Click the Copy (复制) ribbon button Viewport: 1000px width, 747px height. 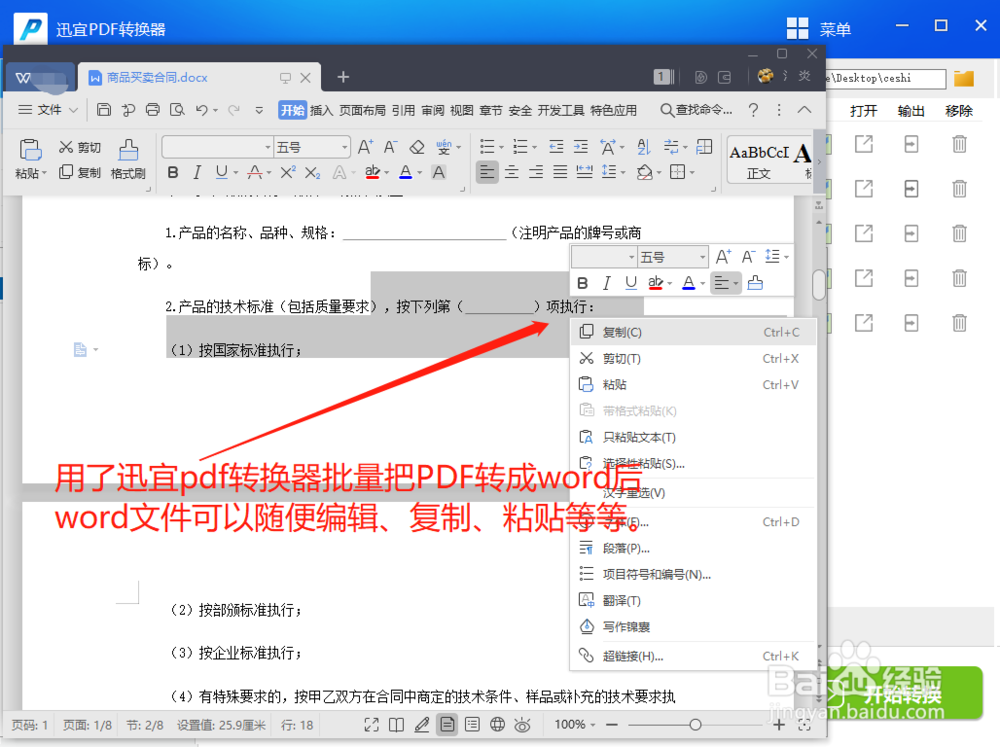pos(80,172)
